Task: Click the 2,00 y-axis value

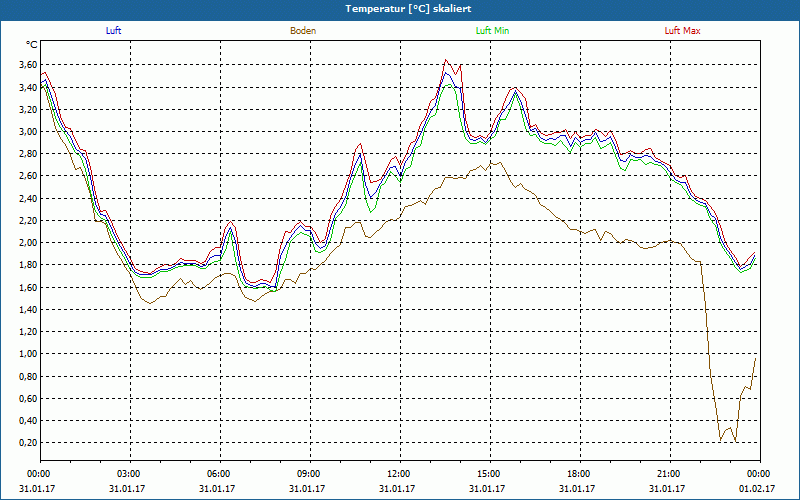Action: (28, 242)
